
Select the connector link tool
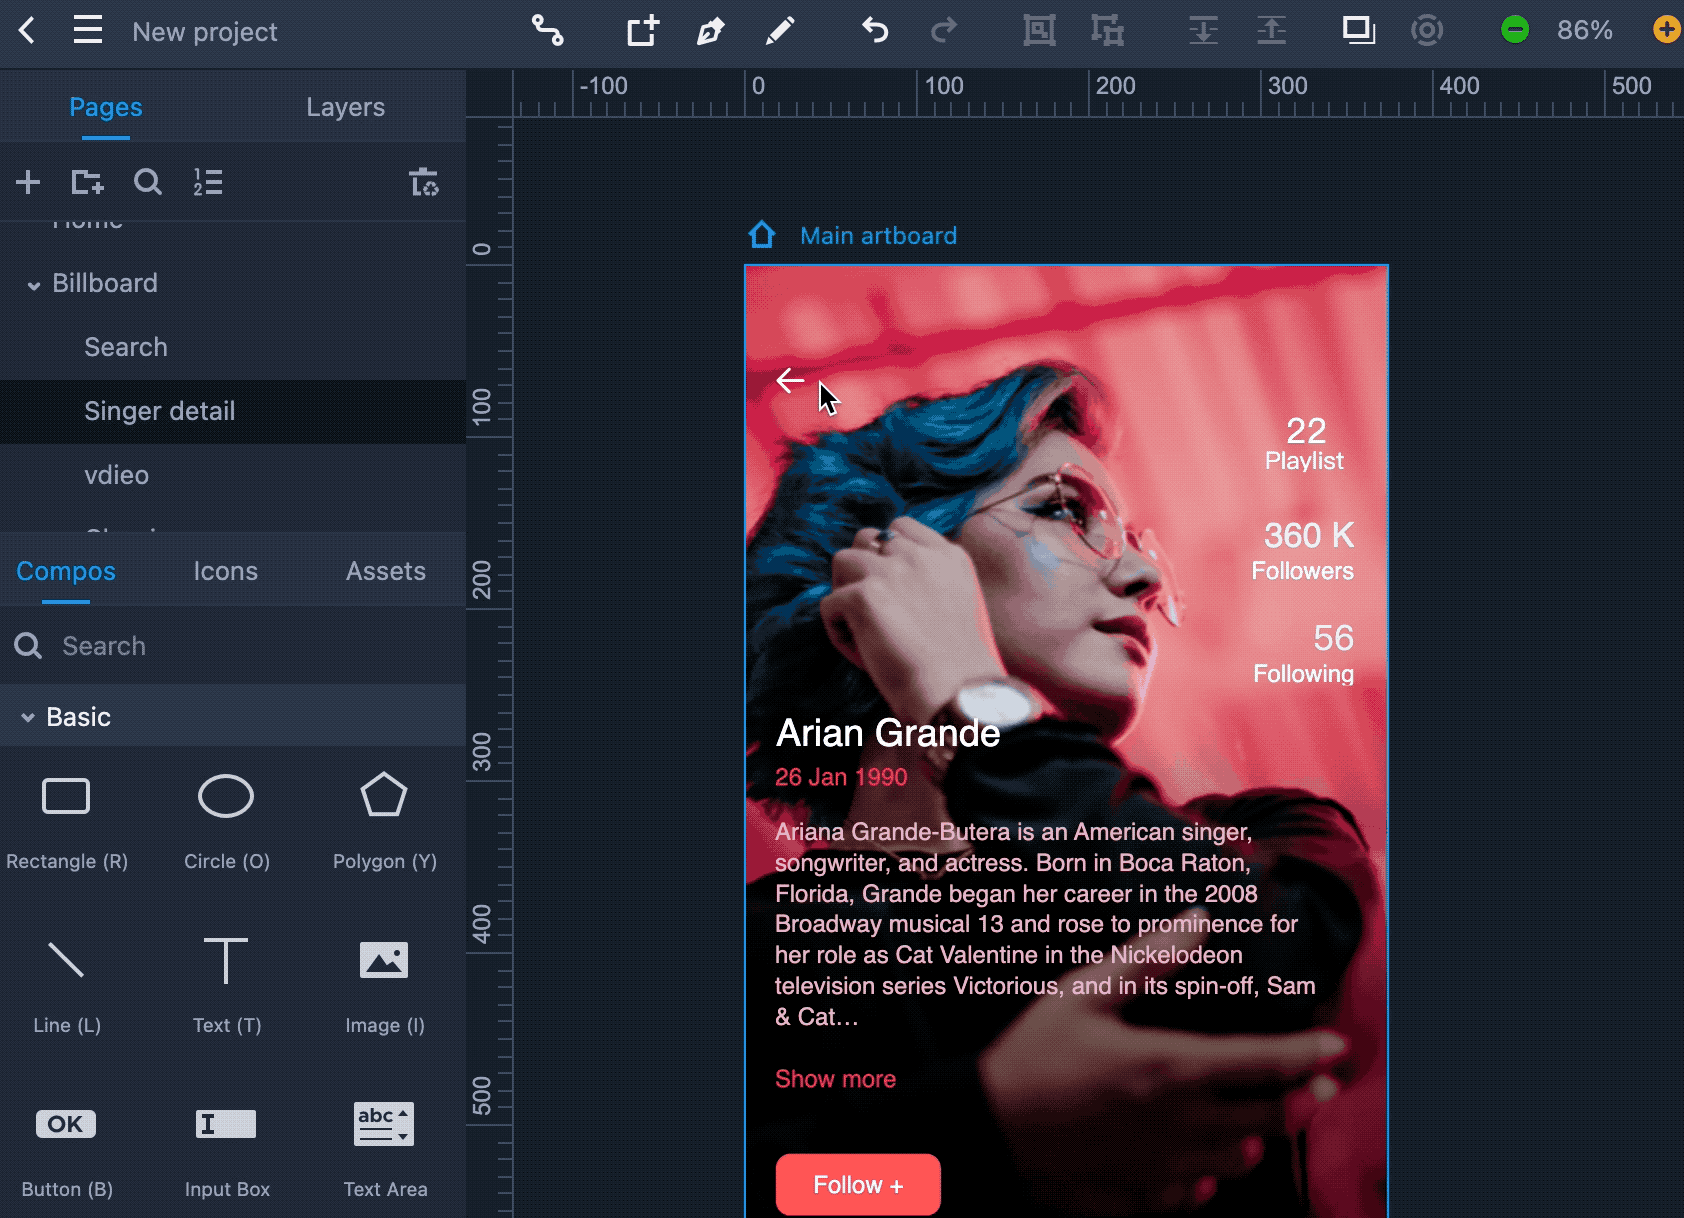547,30
